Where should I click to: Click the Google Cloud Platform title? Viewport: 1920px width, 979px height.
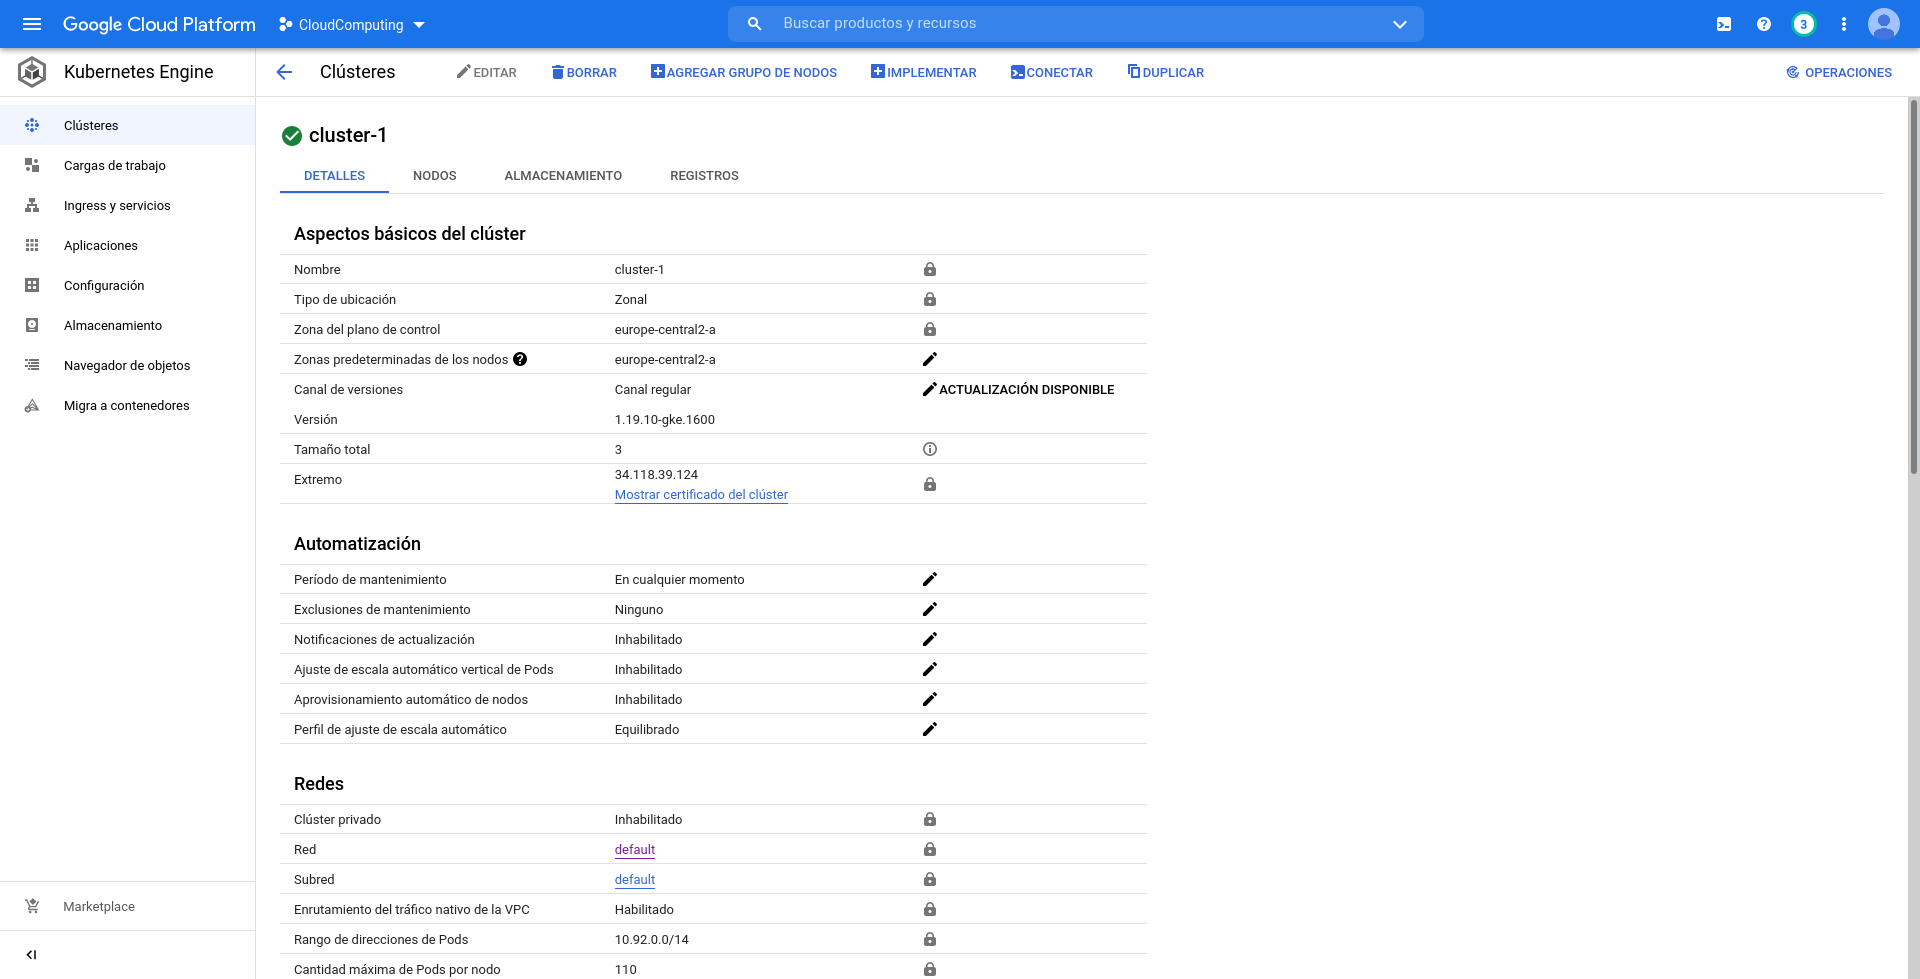159,24
